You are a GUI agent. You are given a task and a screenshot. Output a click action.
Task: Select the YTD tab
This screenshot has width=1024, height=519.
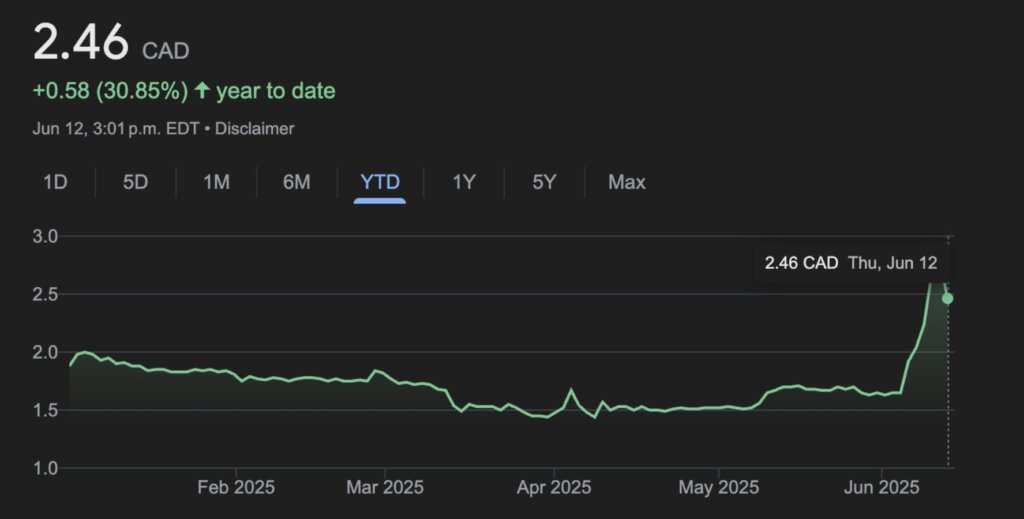click(379, 181)
